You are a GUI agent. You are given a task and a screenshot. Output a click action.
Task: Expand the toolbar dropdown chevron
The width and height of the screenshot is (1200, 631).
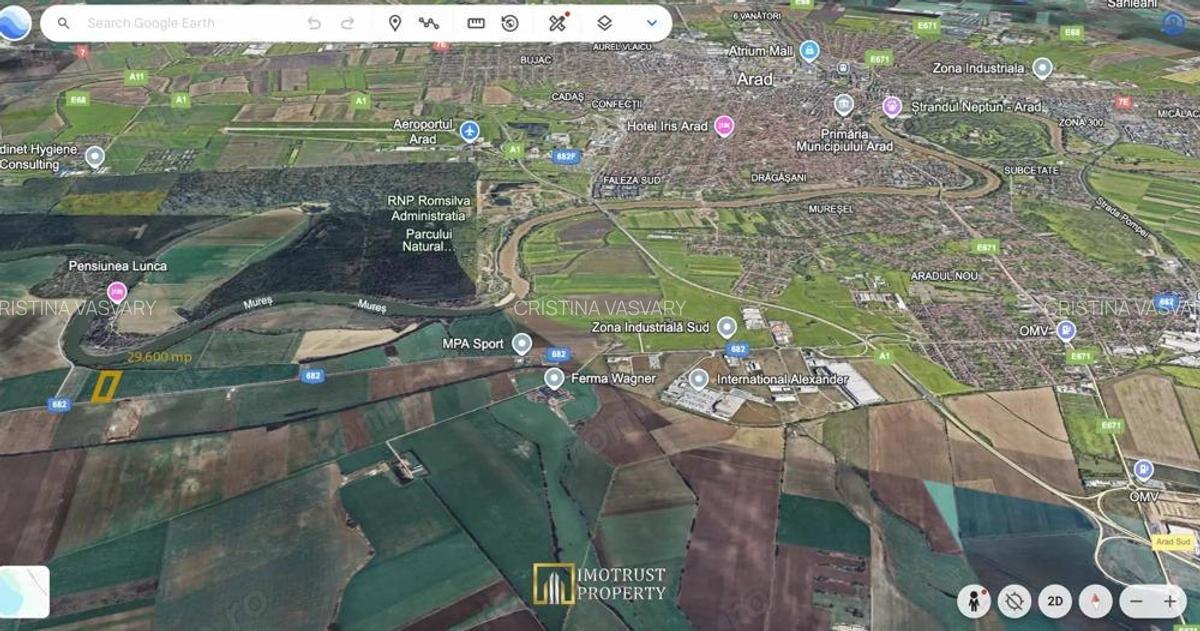[652, 23]
